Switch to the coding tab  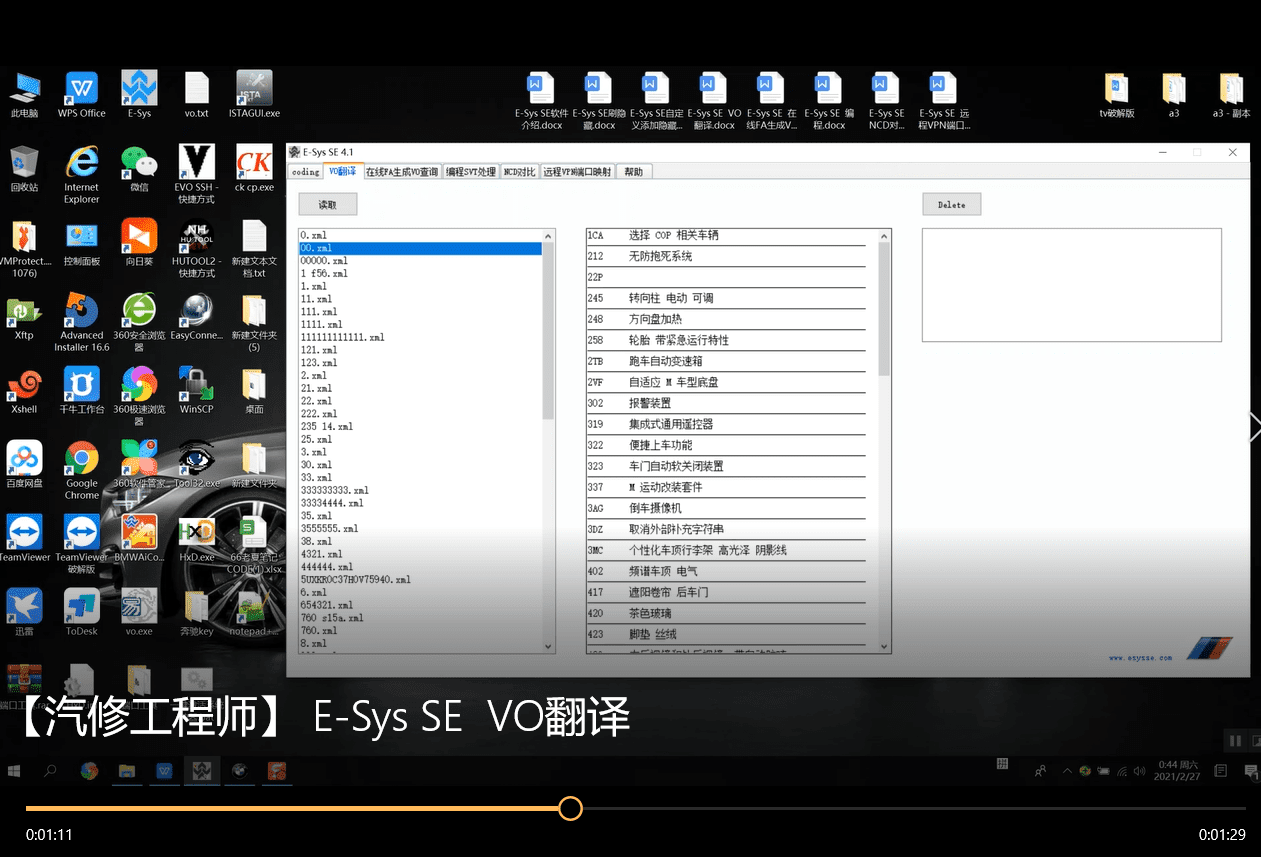coord(305,172)
